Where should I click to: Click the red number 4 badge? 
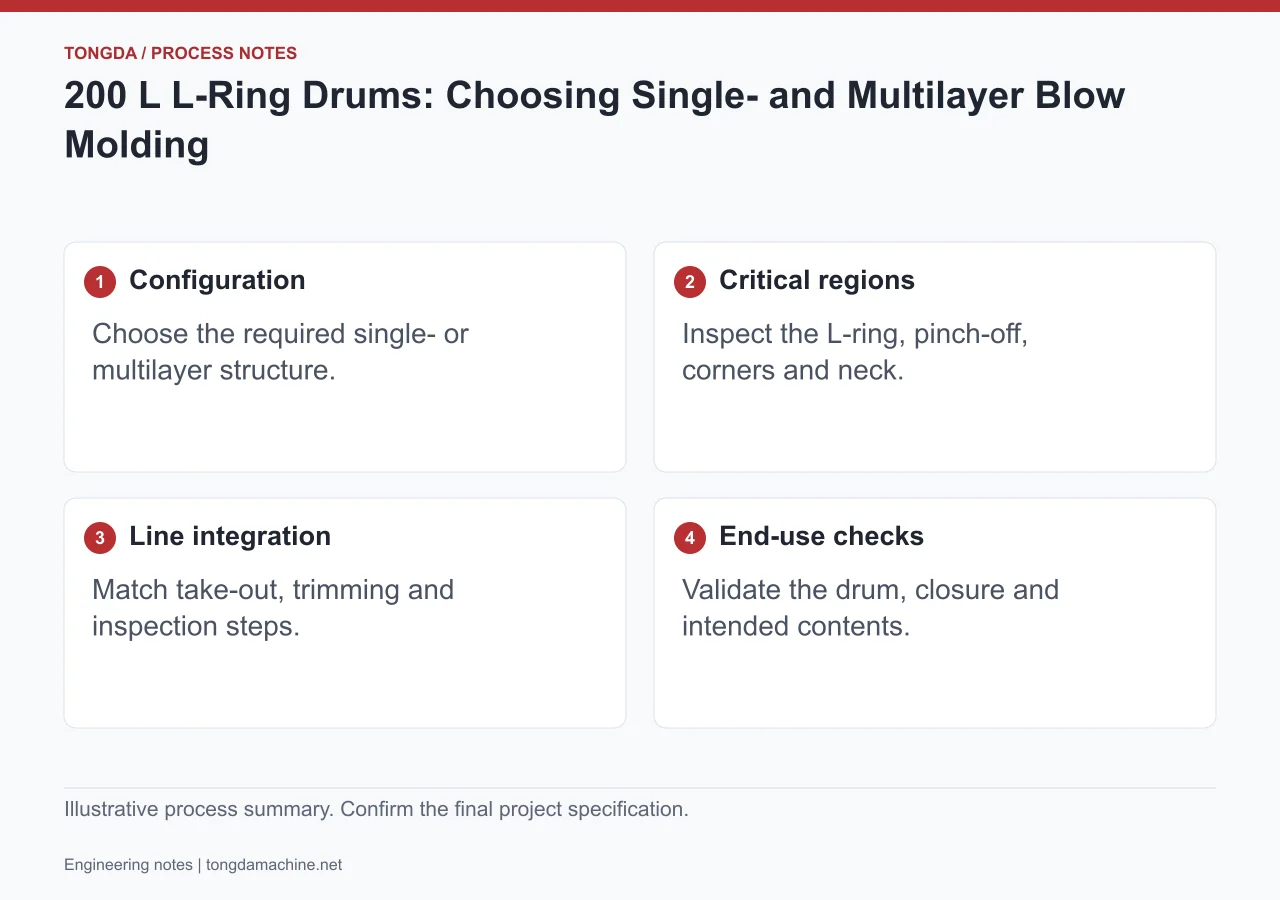pyautogui.click(x=690, y=538)
